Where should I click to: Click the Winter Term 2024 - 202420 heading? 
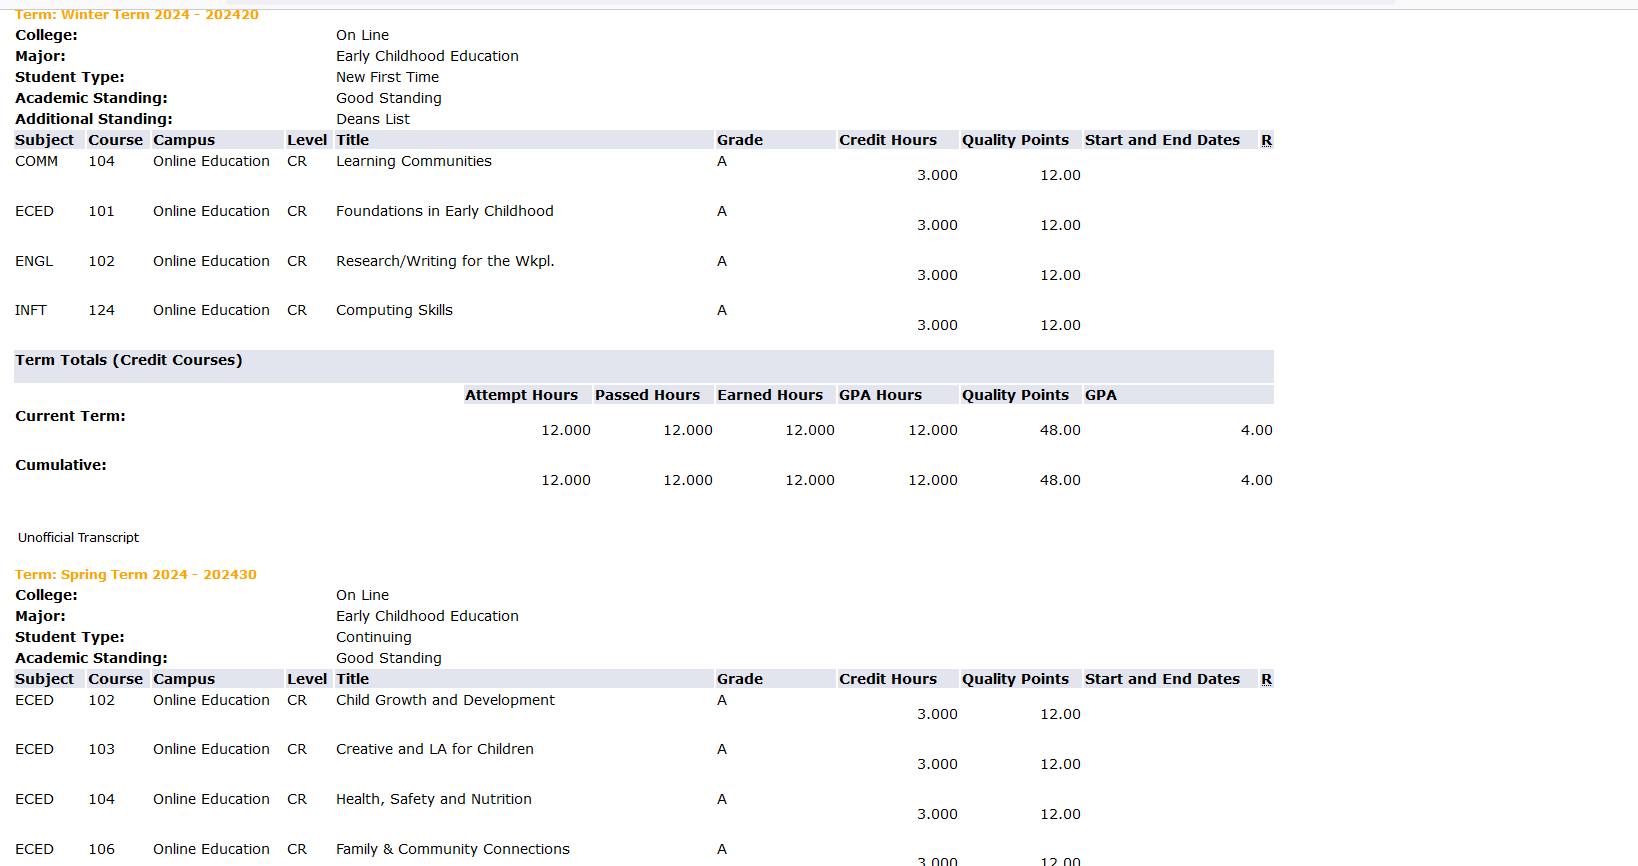pyautogui.click(x=137, y=15)
